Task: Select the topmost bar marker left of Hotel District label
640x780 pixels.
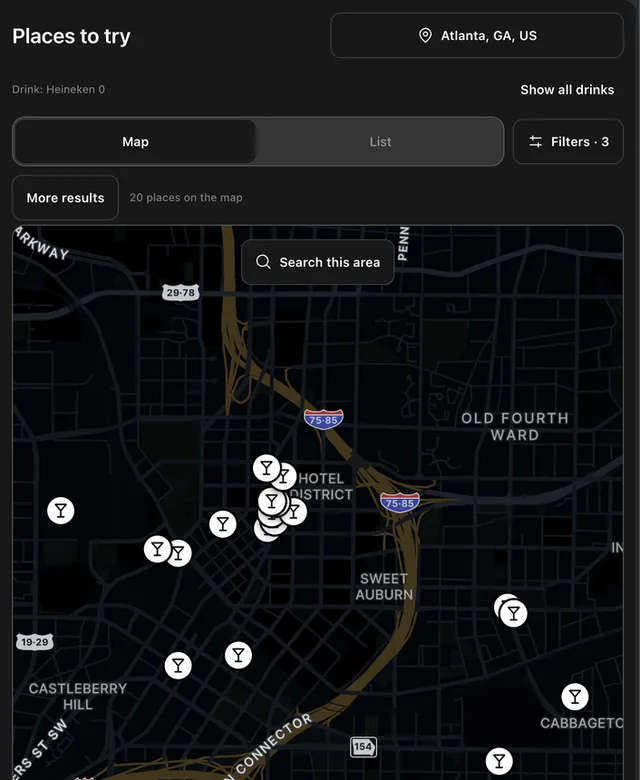Action: pyautogui.click(x=267, y=468)
